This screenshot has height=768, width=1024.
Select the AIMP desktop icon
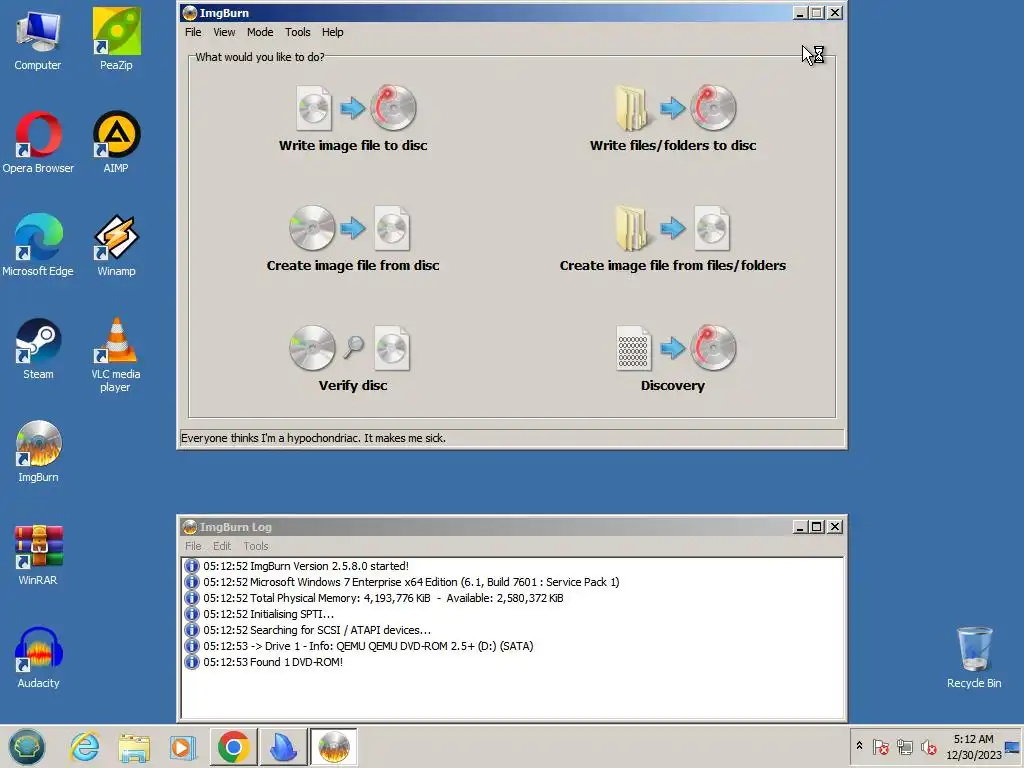116,143
